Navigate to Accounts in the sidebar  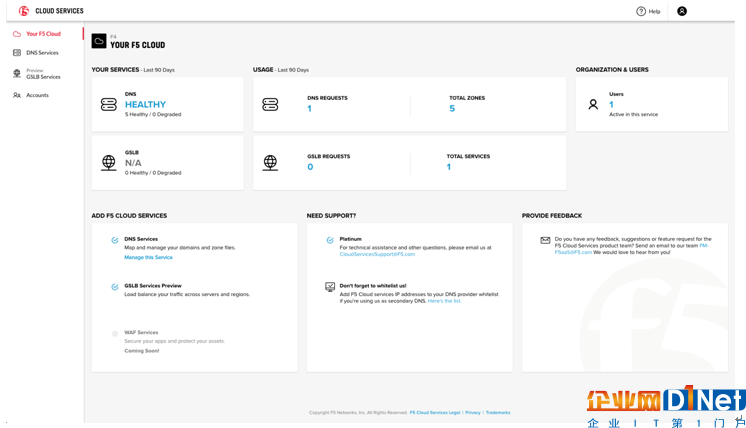(38, 95)
